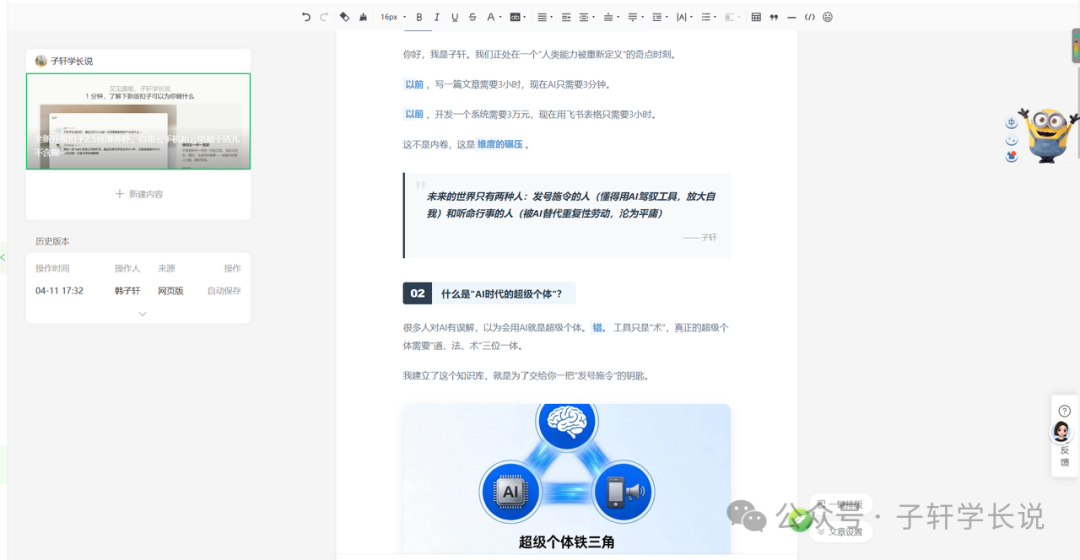
Task: Click 韩子轩 in the history row
Action: coord(127,291)
